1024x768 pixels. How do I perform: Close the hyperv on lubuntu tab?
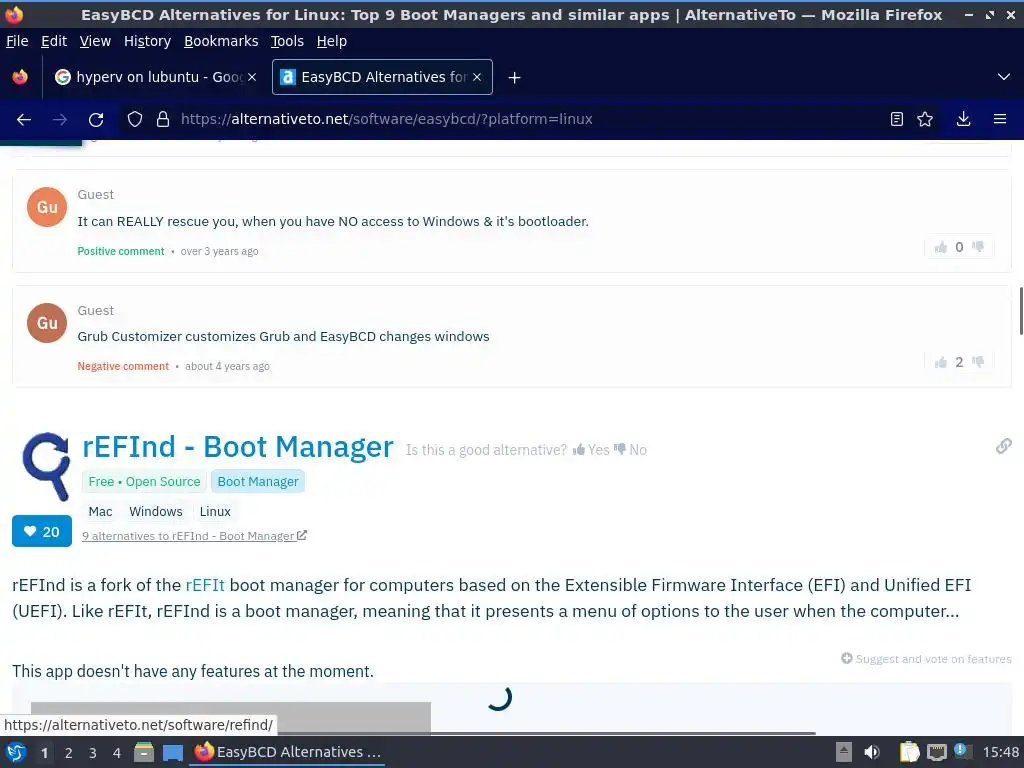252,77
